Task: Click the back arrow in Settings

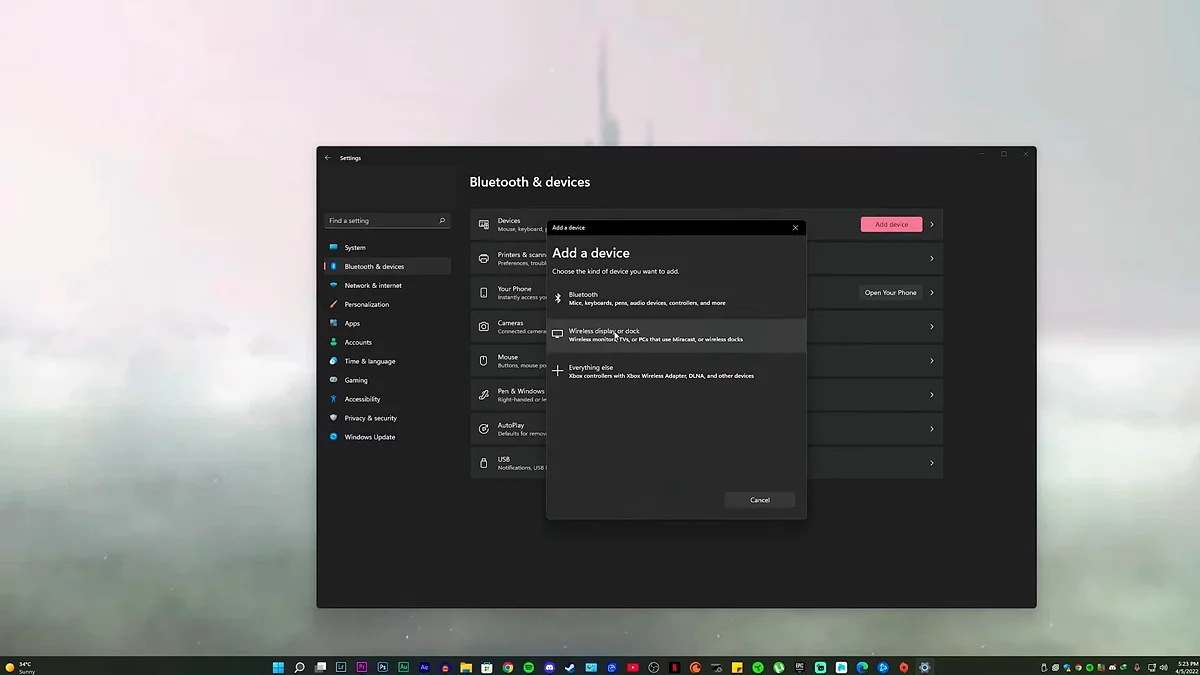Action: tap(327, 158)
